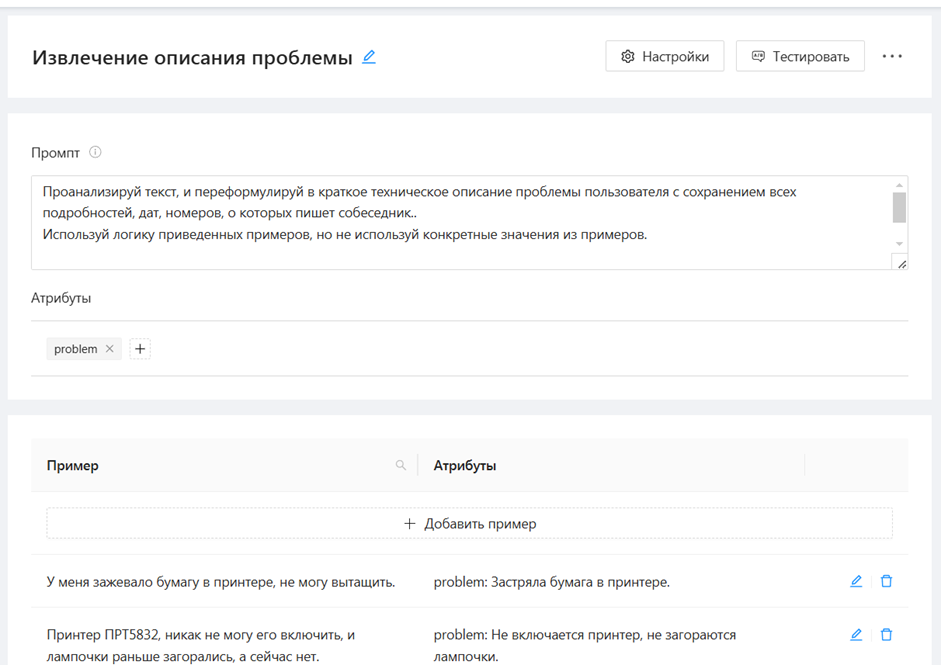The image size is (941, 665).
Task: Edit the title "Извлечение описания проблемы"
Action: [x=368, y=58]
